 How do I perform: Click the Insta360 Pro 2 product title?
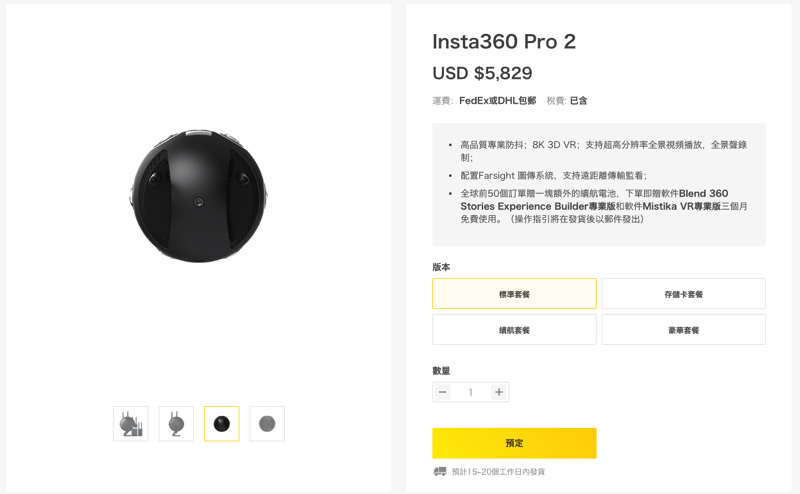click(x=504, y=42)
